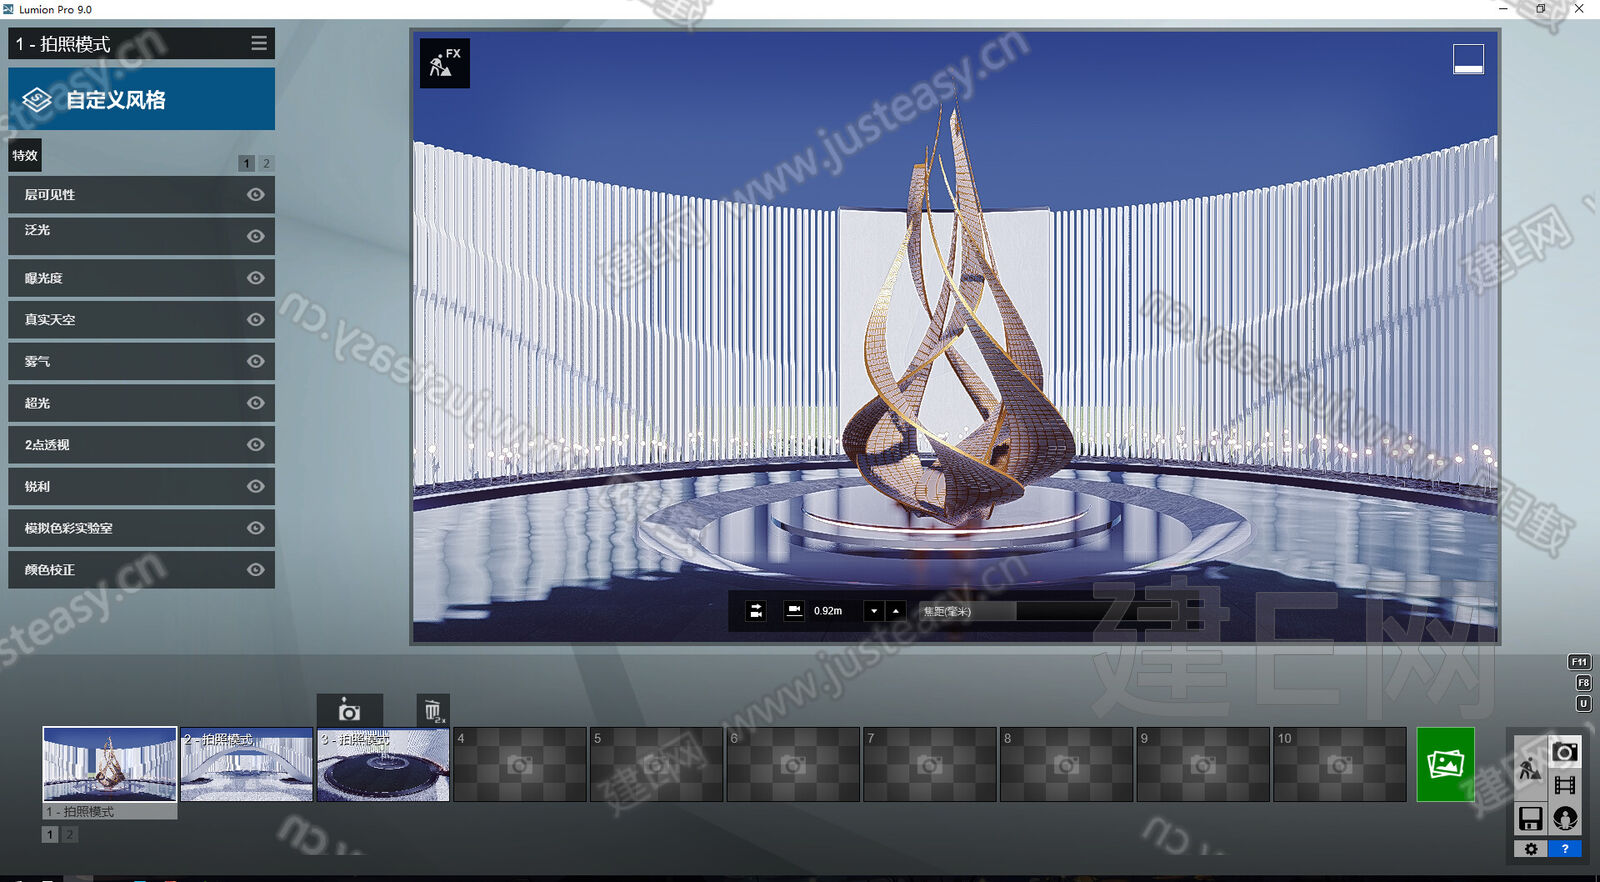Open the Panorama mode icon

1565,819
